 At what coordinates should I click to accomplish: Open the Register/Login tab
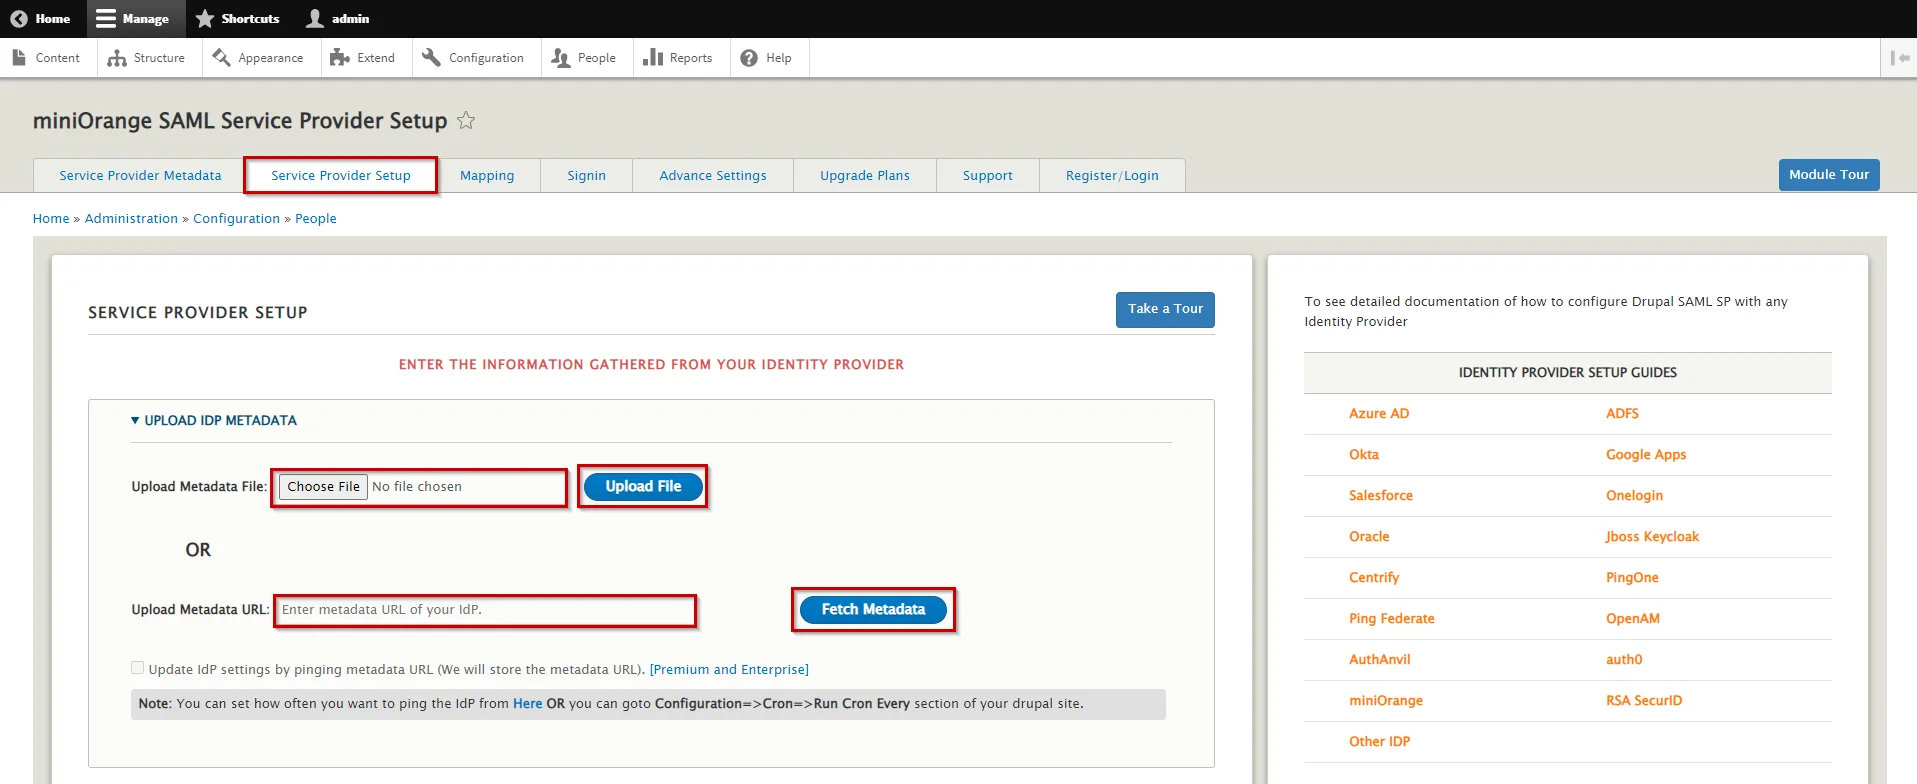click(x=1112, y=175)
